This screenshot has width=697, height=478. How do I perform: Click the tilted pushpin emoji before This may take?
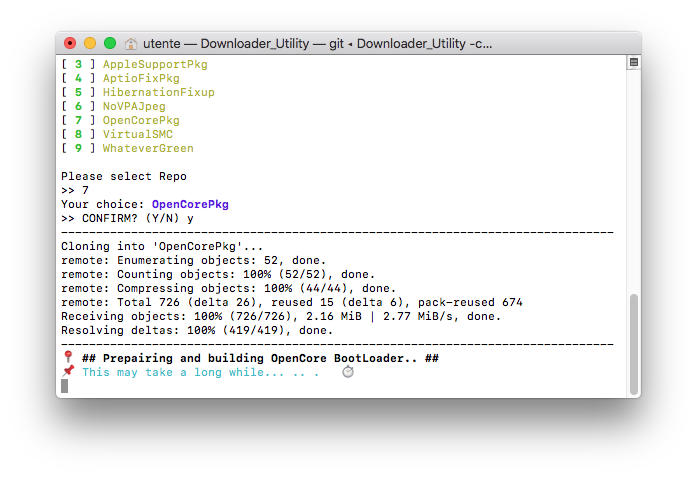coord(68,371)
